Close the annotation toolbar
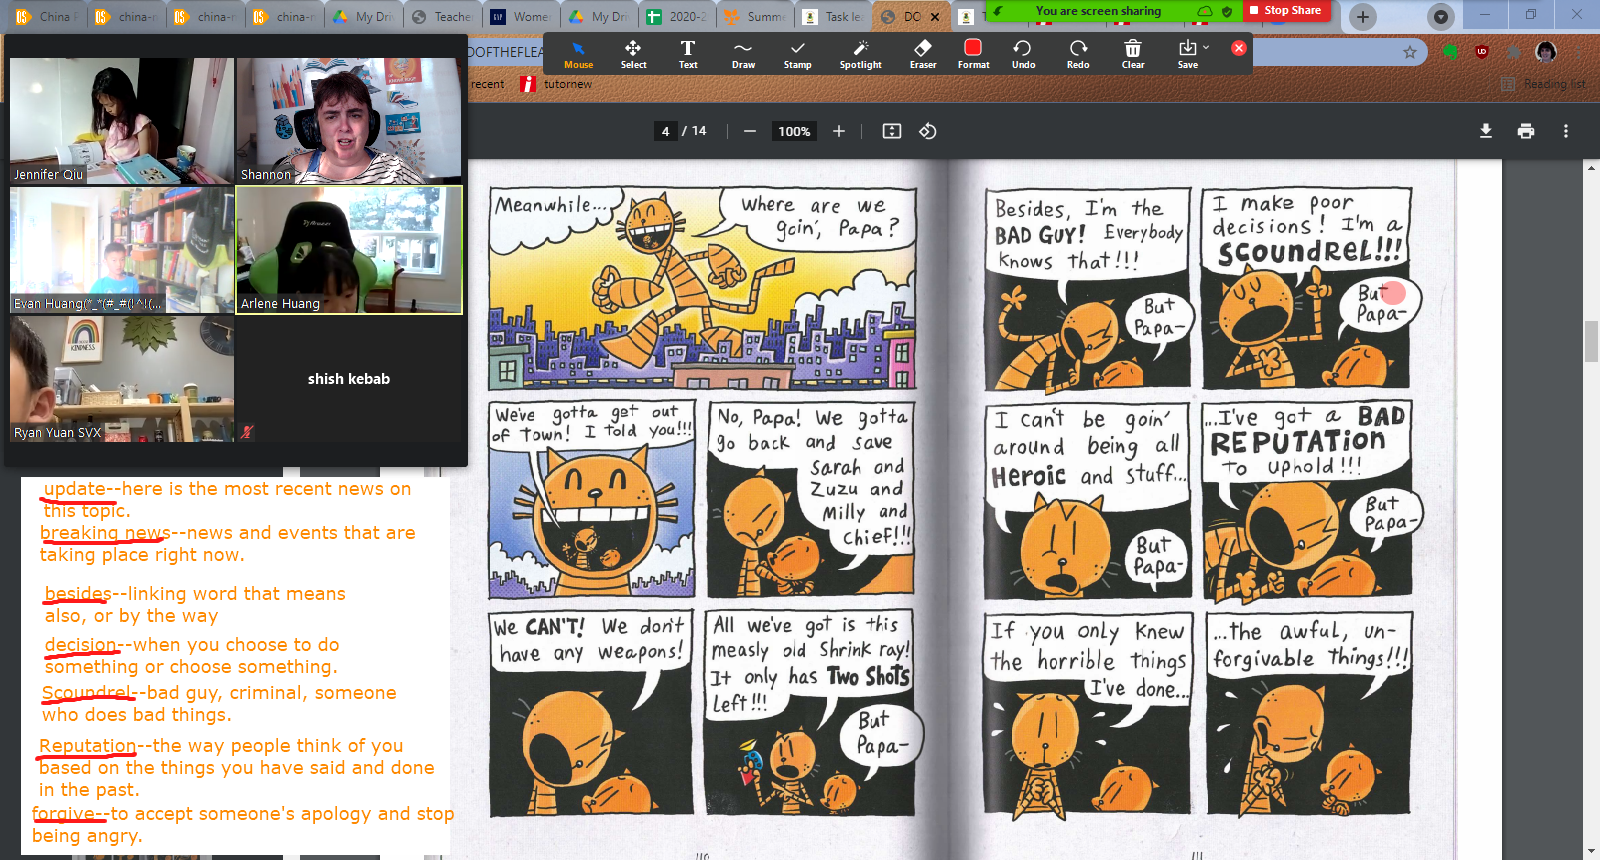This screenshot has height=860, width=1600. pos(1239,47)
